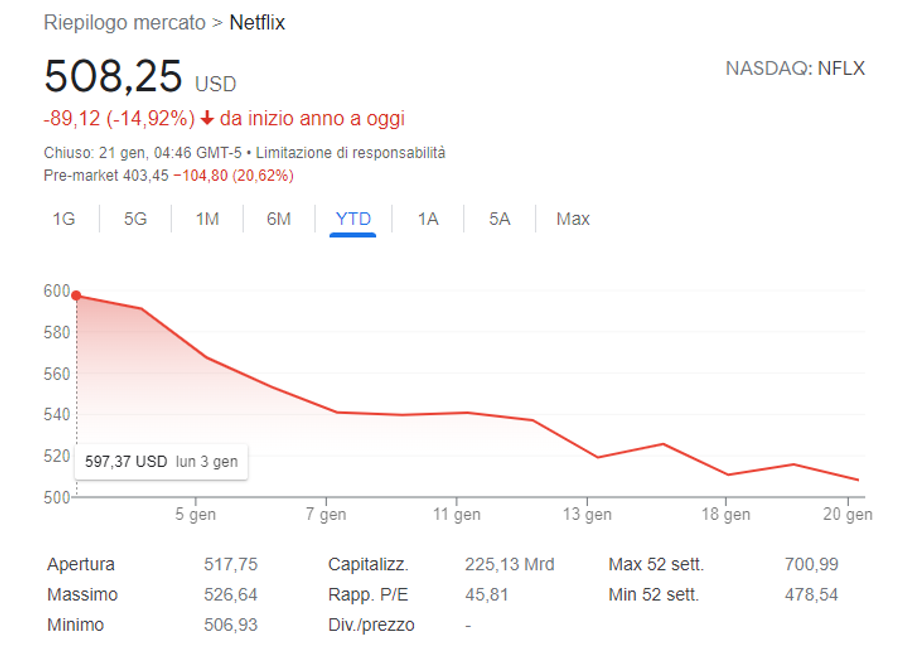Click the Massimo value 526,64
Viewport: 900px width, 653px height.
[x=231, y=594]
